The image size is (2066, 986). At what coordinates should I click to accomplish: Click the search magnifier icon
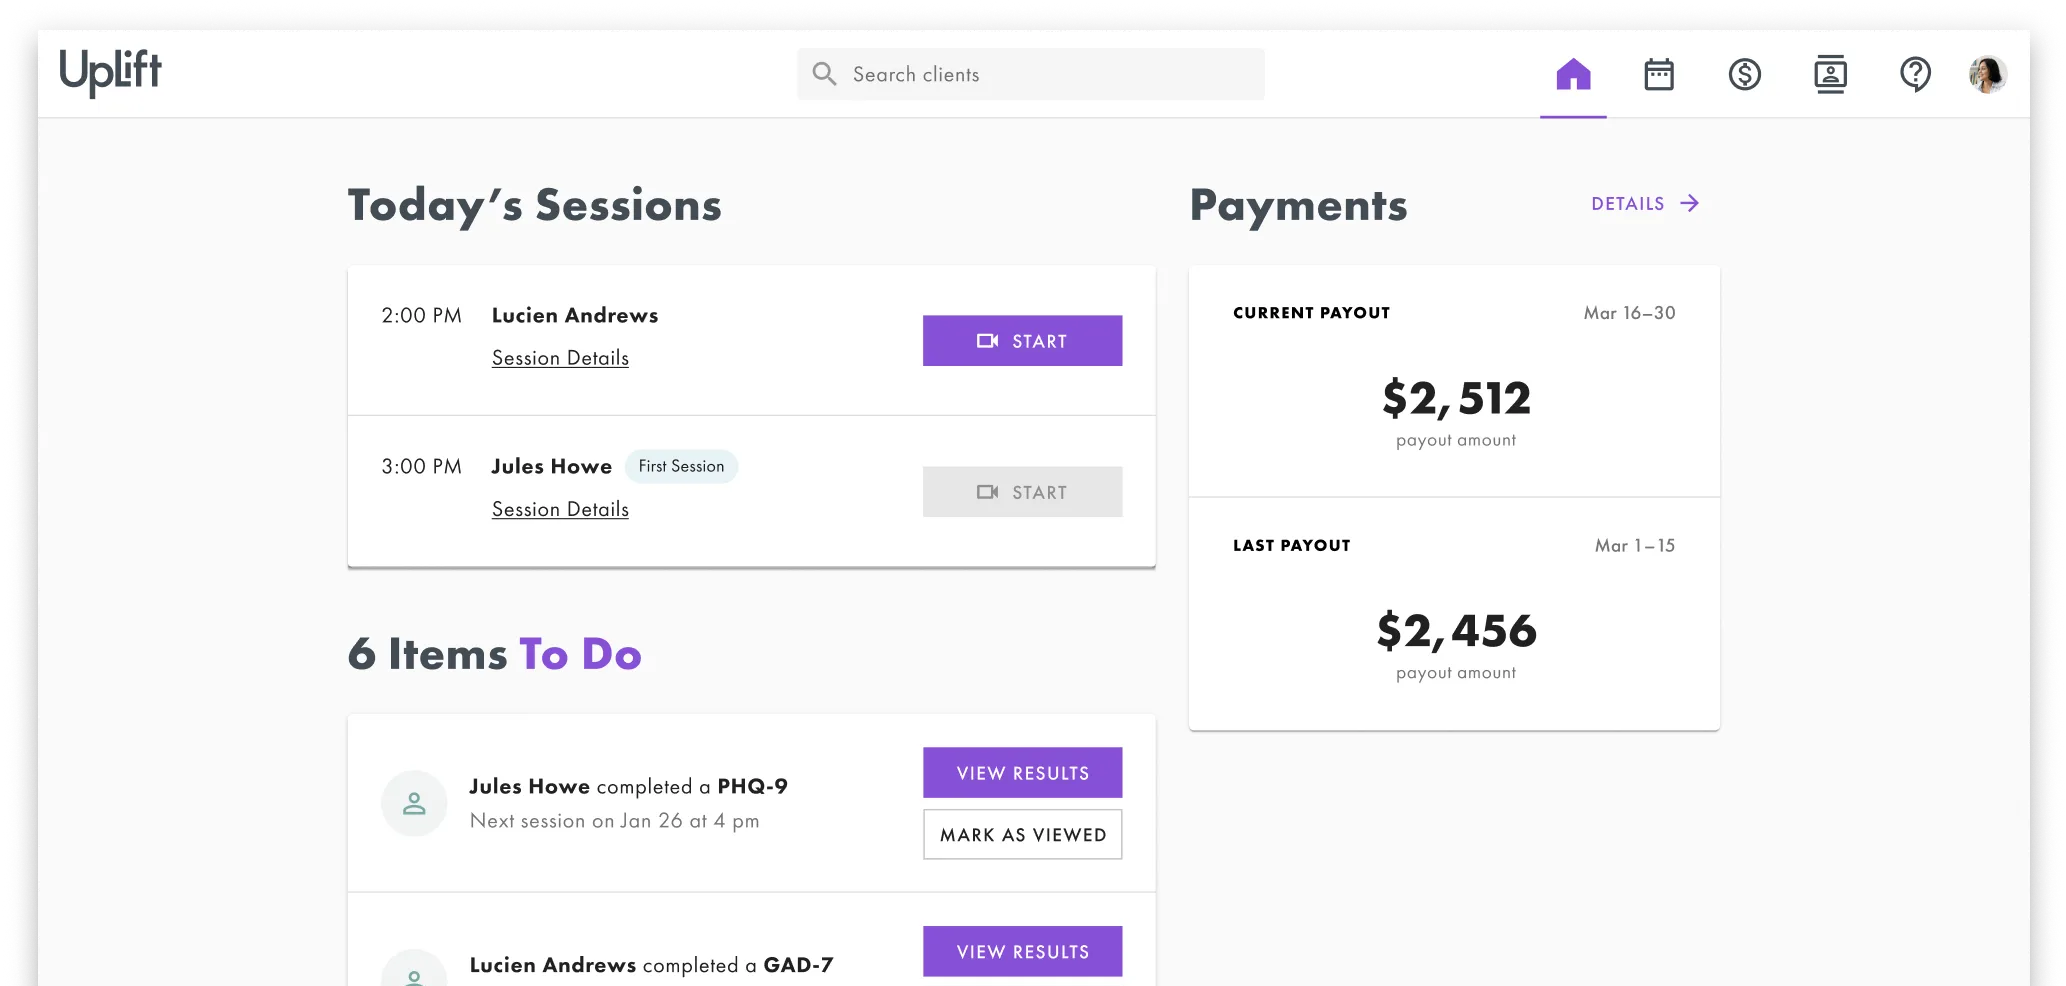pyautogui.click(x=824, y=74)
